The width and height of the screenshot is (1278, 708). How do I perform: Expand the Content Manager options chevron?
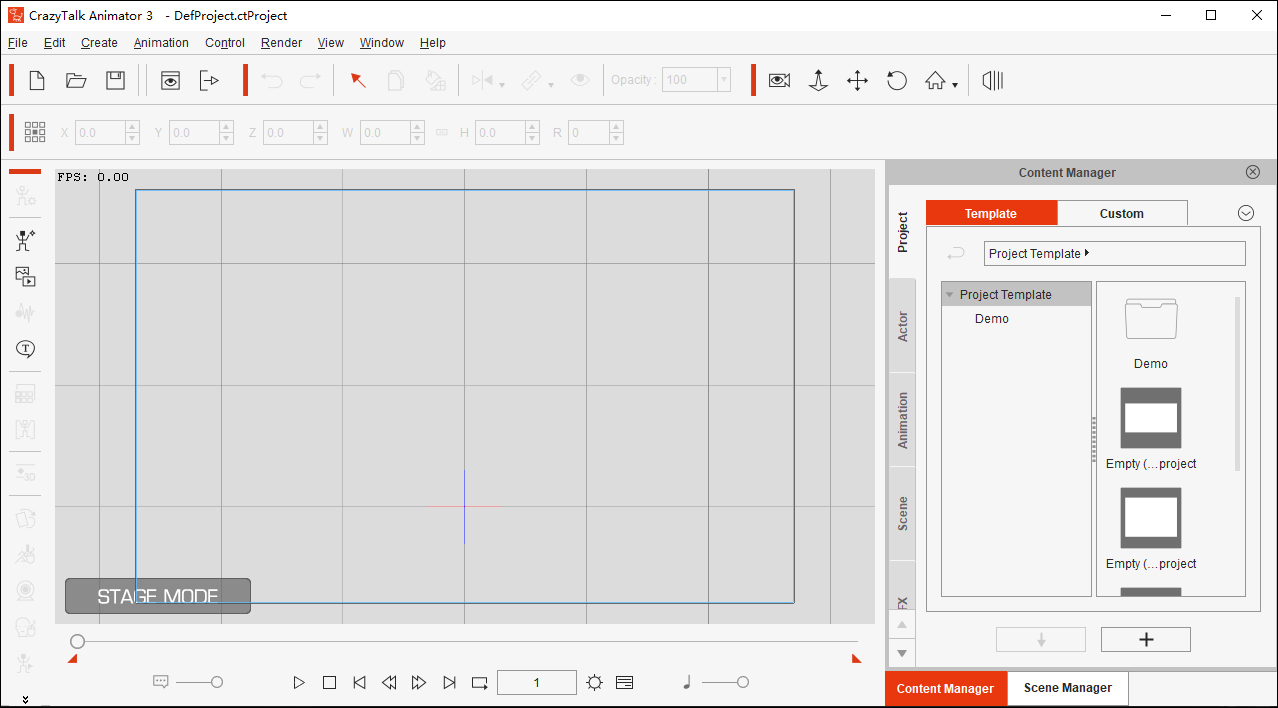(1245, 213)
